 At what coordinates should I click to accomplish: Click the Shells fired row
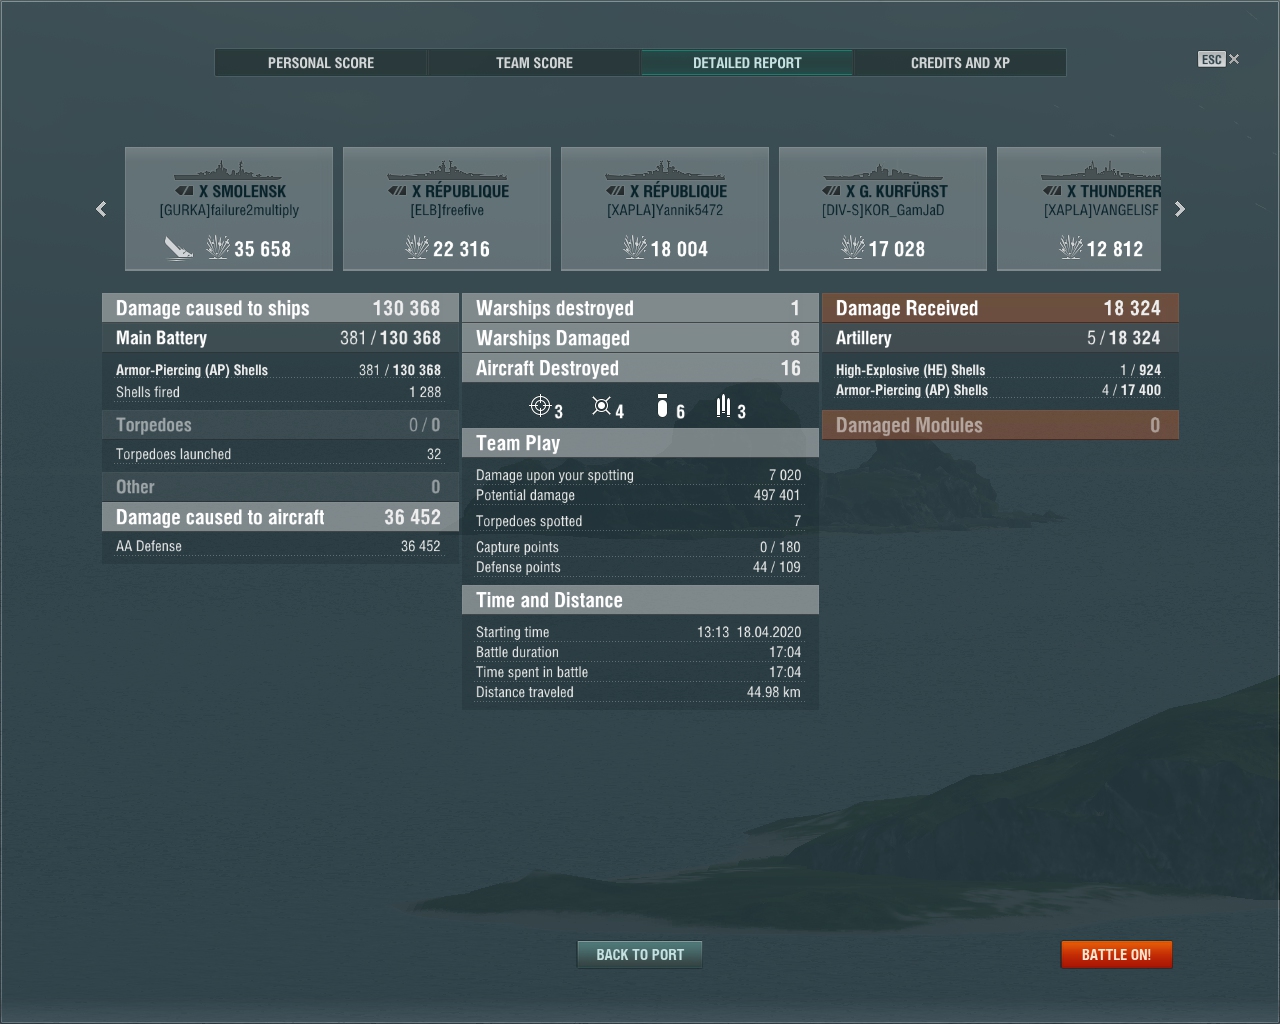point(280,392)
